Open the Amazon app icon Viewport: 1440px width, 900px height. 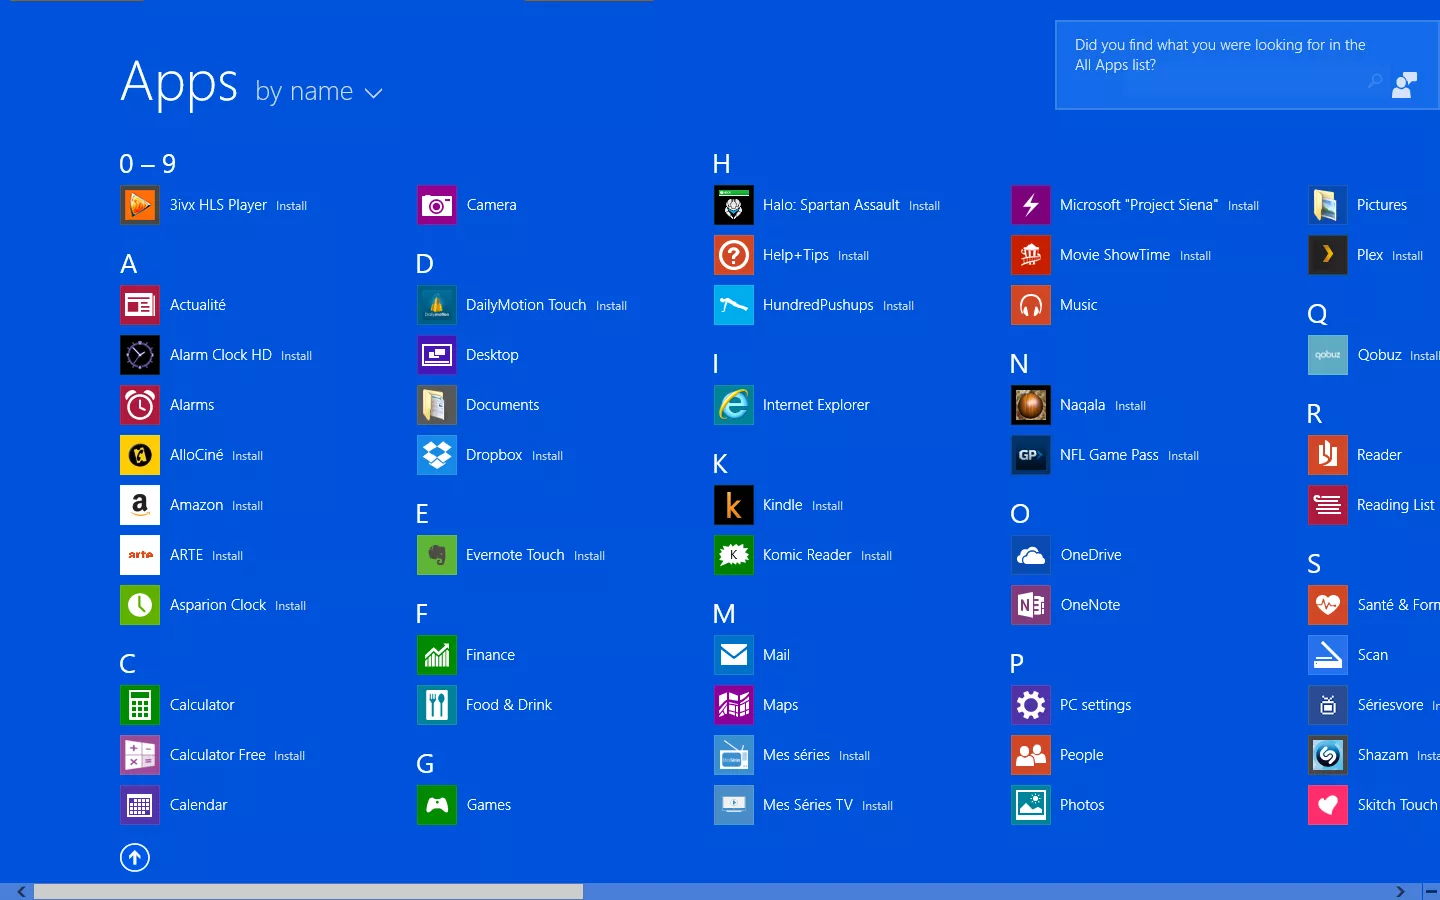coord(140,505)
